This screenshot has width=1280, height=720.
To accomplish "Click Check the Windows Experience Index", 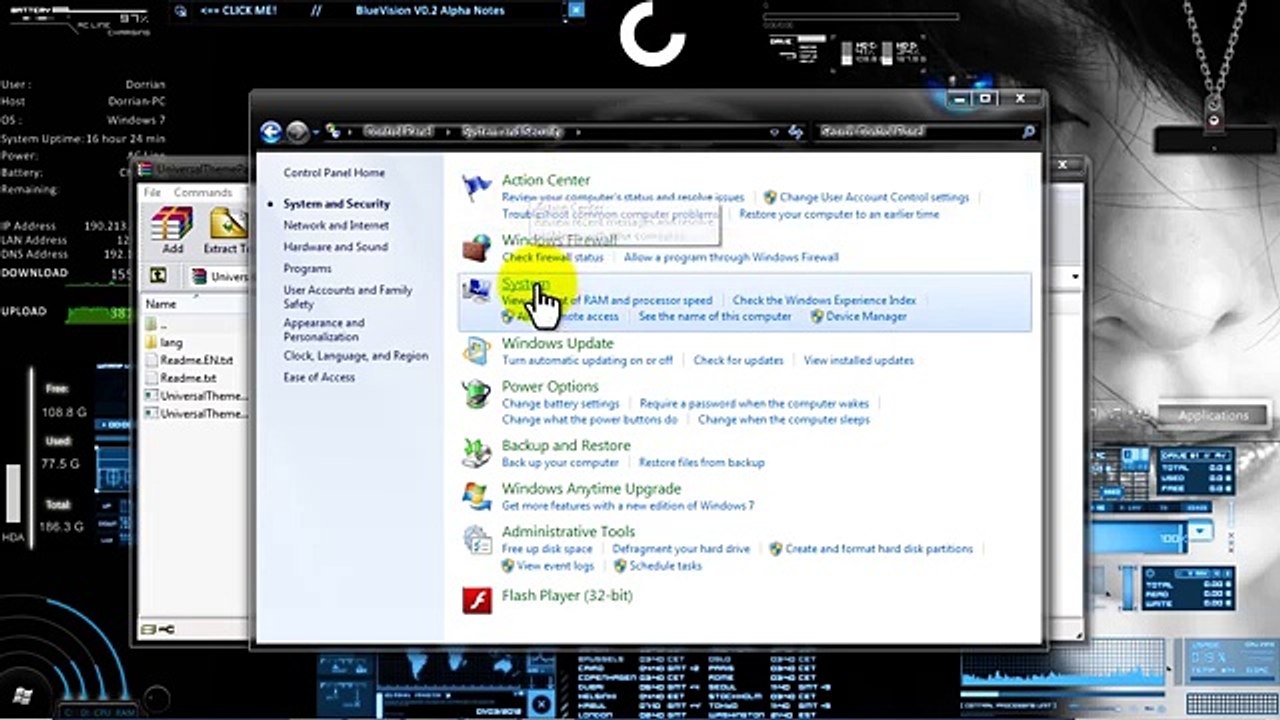I will click(x=824, y=300).
